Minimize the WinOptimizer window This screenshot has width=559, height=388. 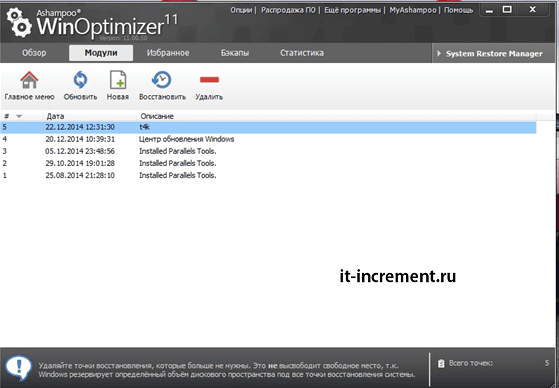click(489, 10)
